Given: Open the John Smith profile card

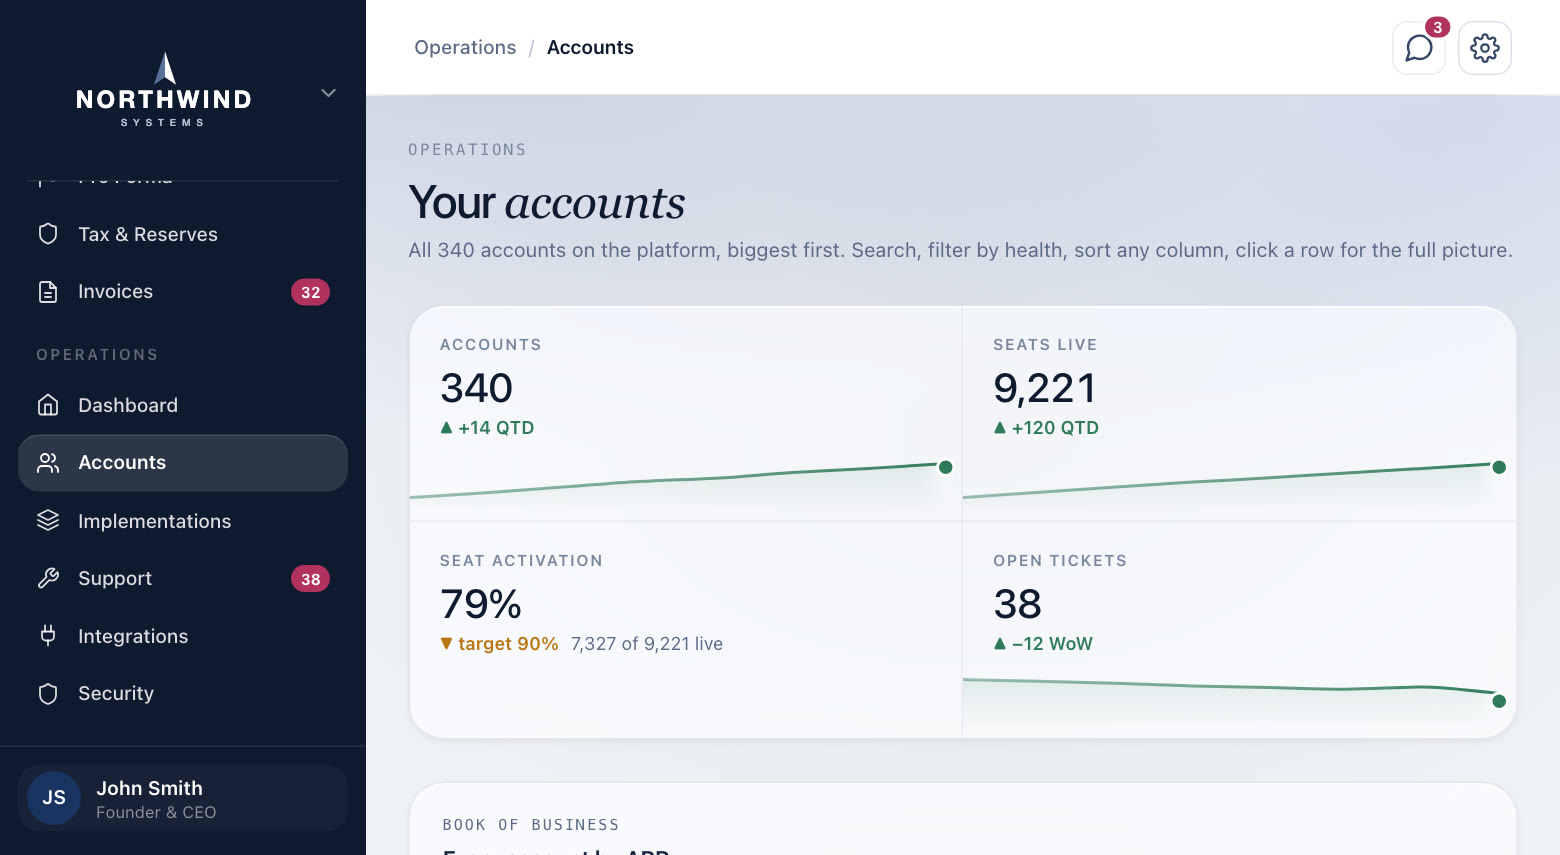Looking at the screenshot, I should [183, 798].
